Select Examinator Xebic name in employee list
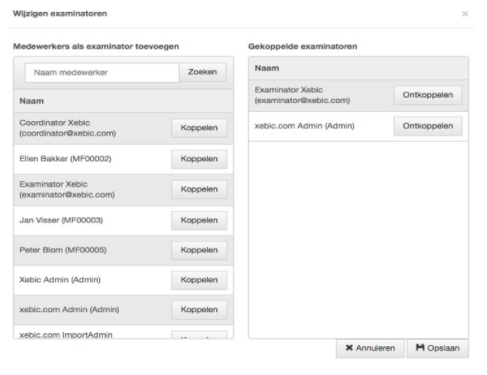Image resolution: width=487 pixels, height=375 pixels. (x=67, y=189)
